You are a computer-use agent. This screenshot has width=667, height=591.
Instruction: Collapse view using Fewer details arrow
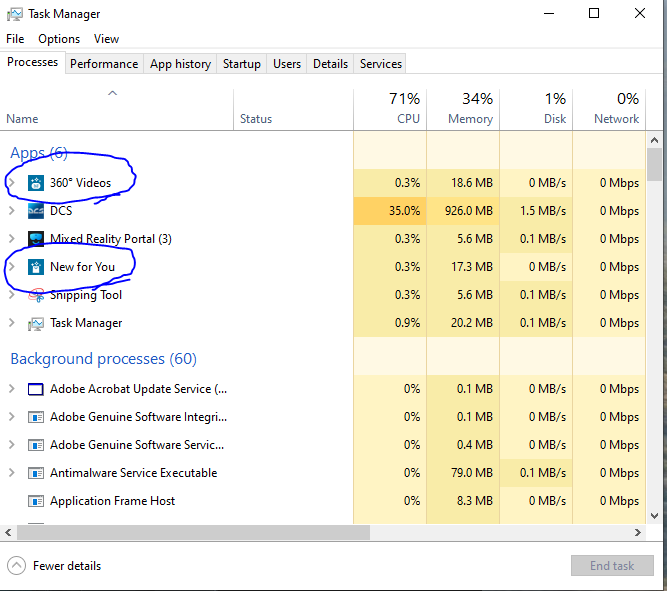17,566
